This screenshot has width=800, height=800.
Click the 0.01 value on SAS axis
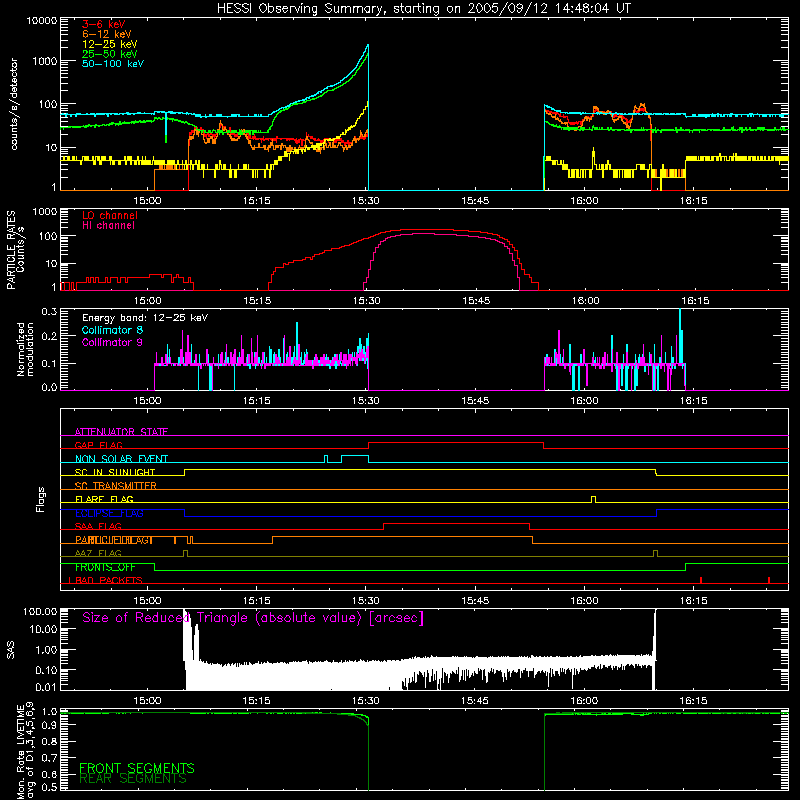(46, 687)
